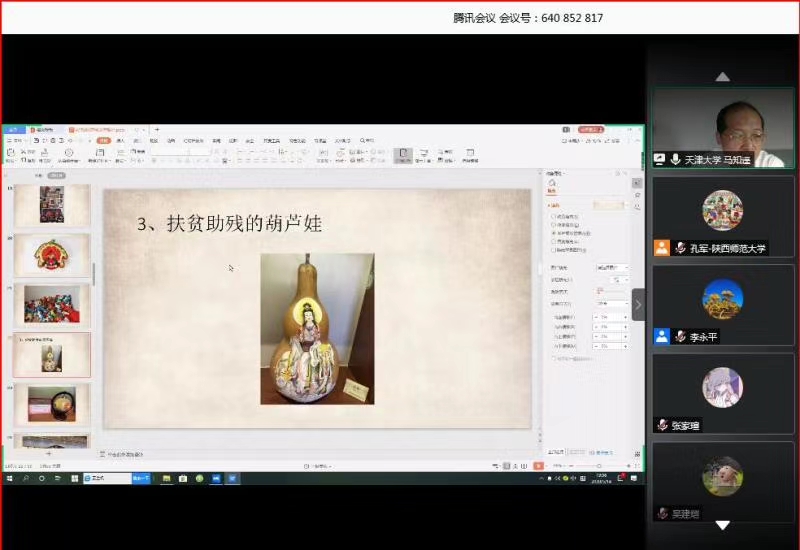
Task: Click the orange host icon beside 孔军-陕西师范大学
Action: (x=661, y=248)
